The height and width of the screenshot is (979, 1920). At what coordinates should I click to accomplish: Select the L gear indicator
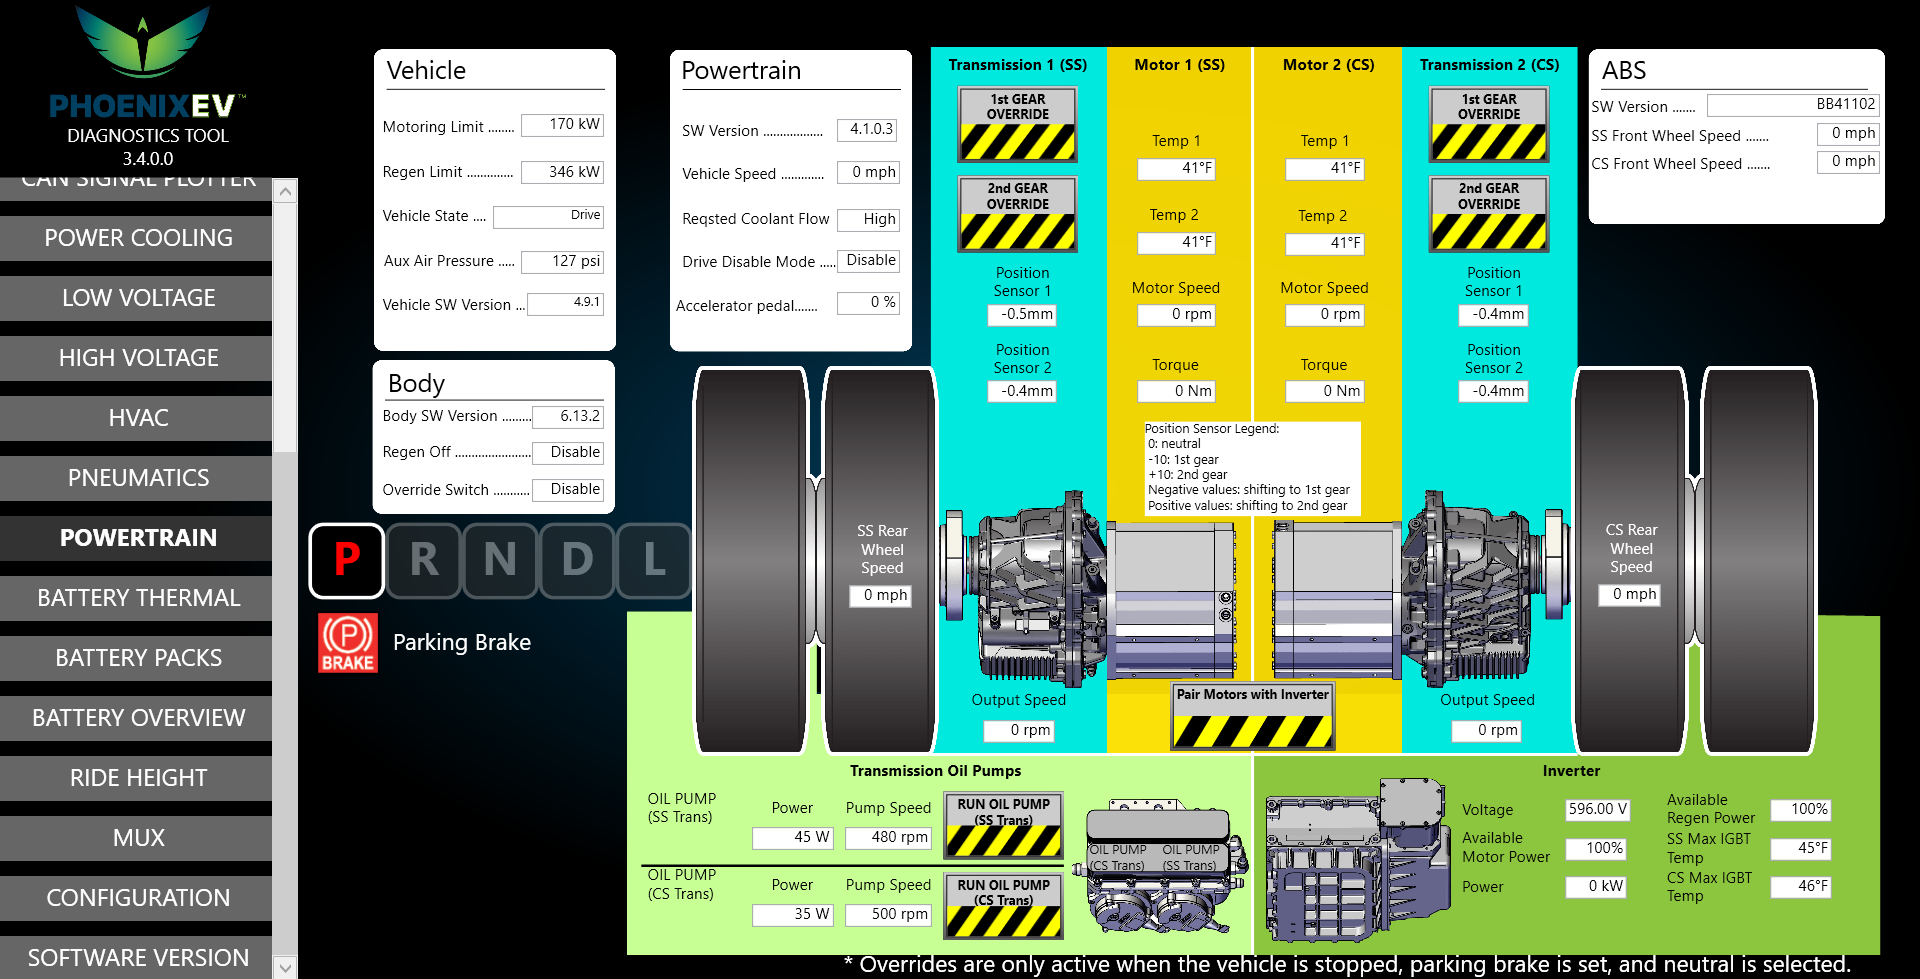pyautogui.click(x=655, y=560)
